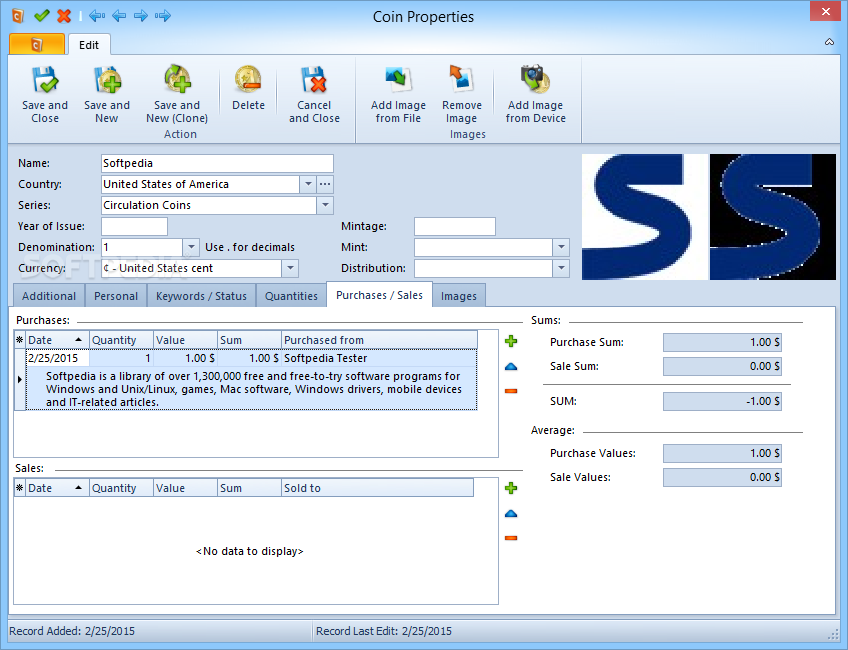848x650 pixels.
Task: Switch to the Keywords / Status tab
Action: (201, 296)
